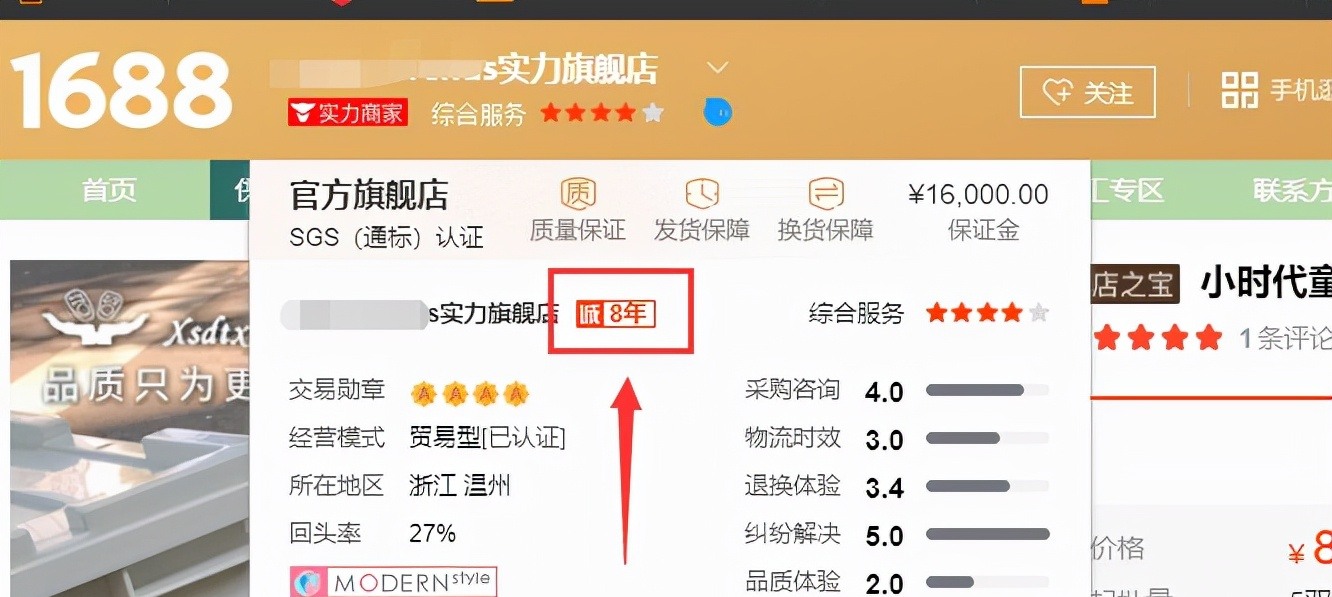This screenshot has width=1332, height=597.
Task: Click the 换货保障 exchange icon
Action: click(826, 193)
